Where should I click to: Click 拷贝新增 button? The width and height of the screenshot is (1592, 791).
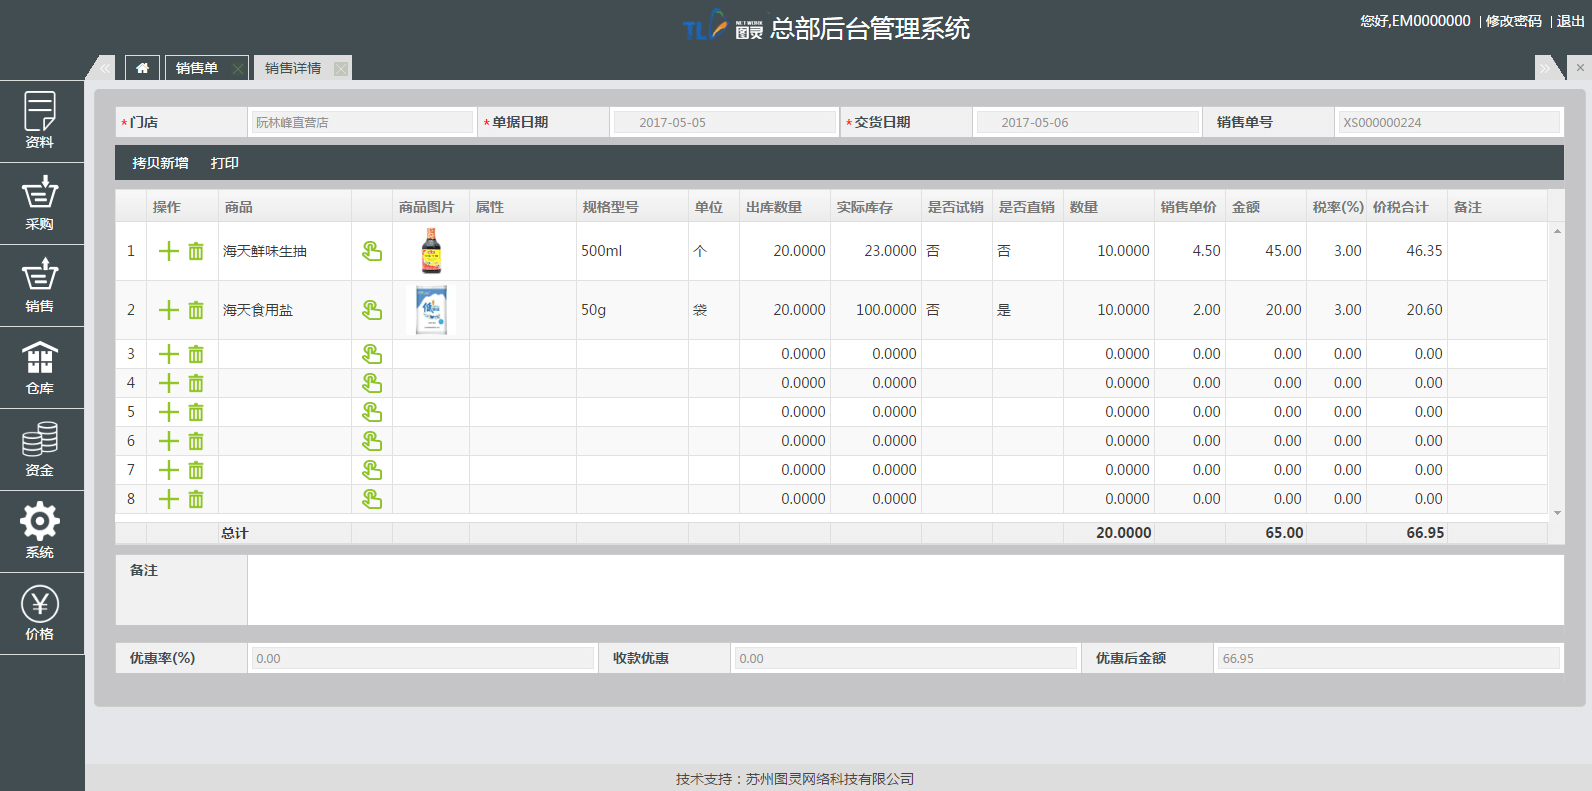[x=160, y=163]
